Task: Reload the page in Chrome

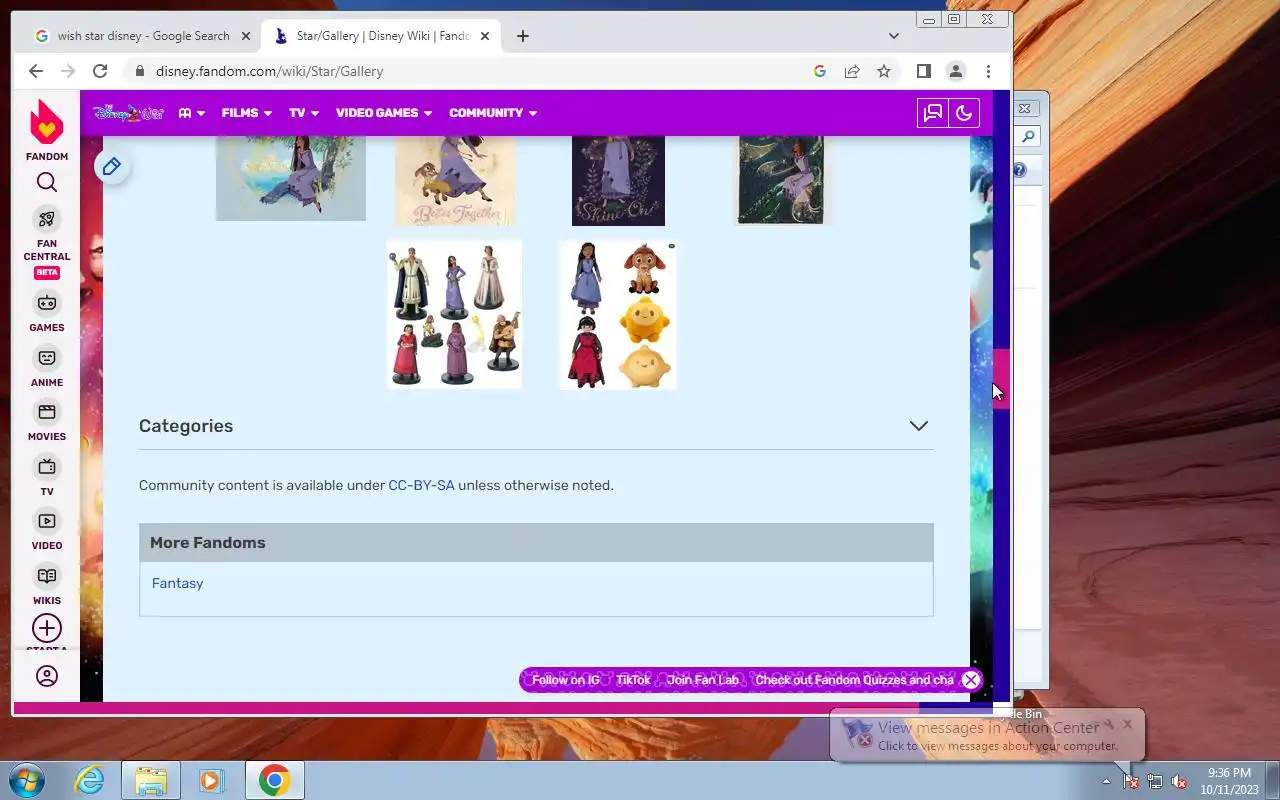Action: tap(100, 71)
